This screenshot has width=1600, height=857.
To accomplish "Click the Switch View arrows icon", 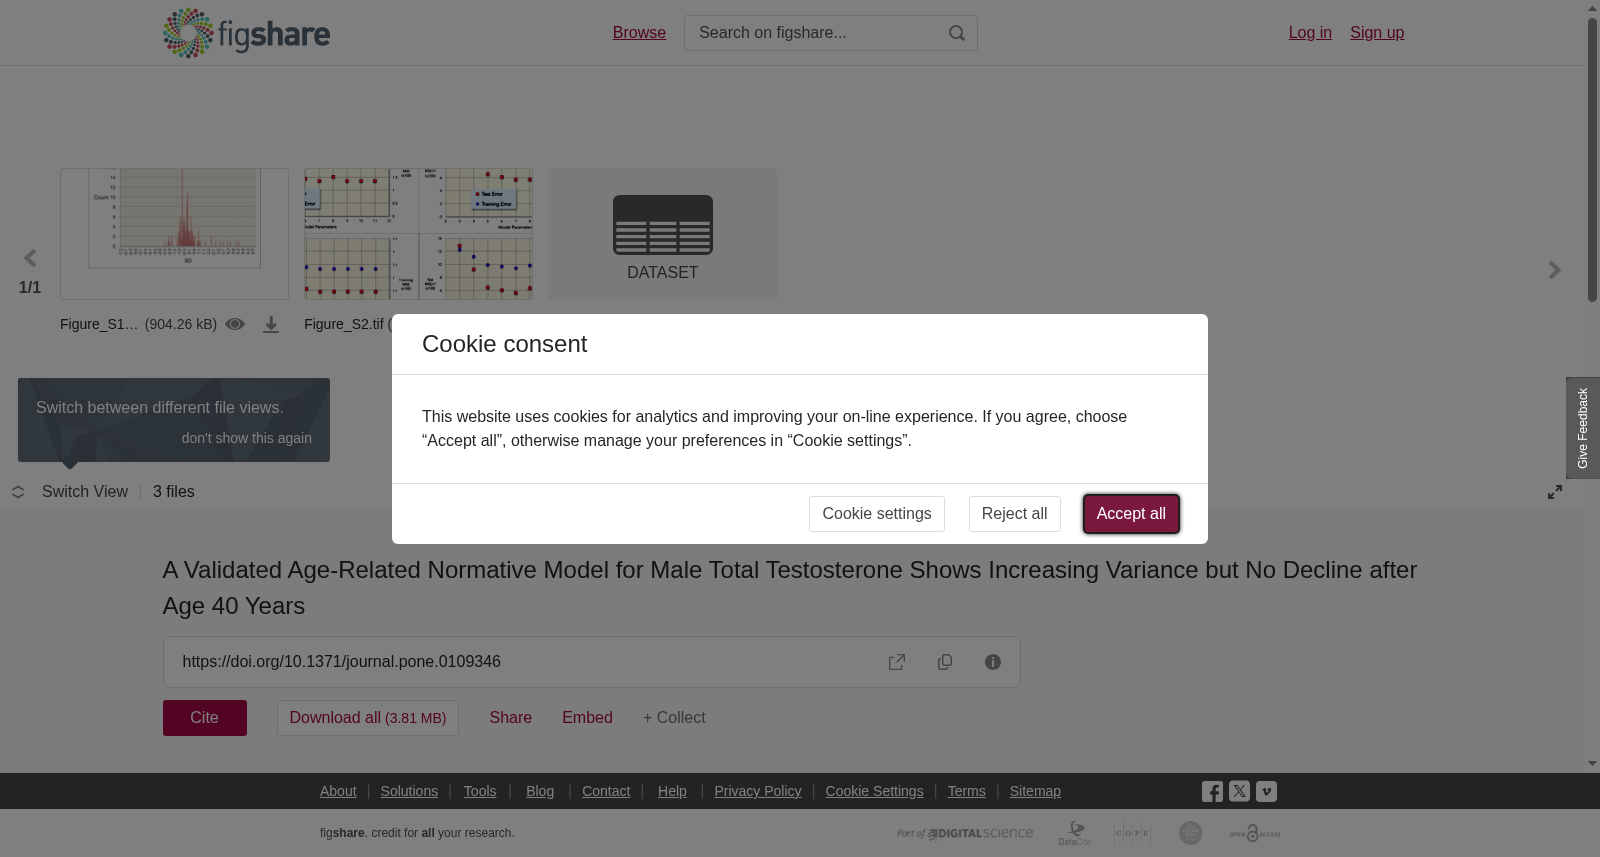I will [x=18, y=492].
